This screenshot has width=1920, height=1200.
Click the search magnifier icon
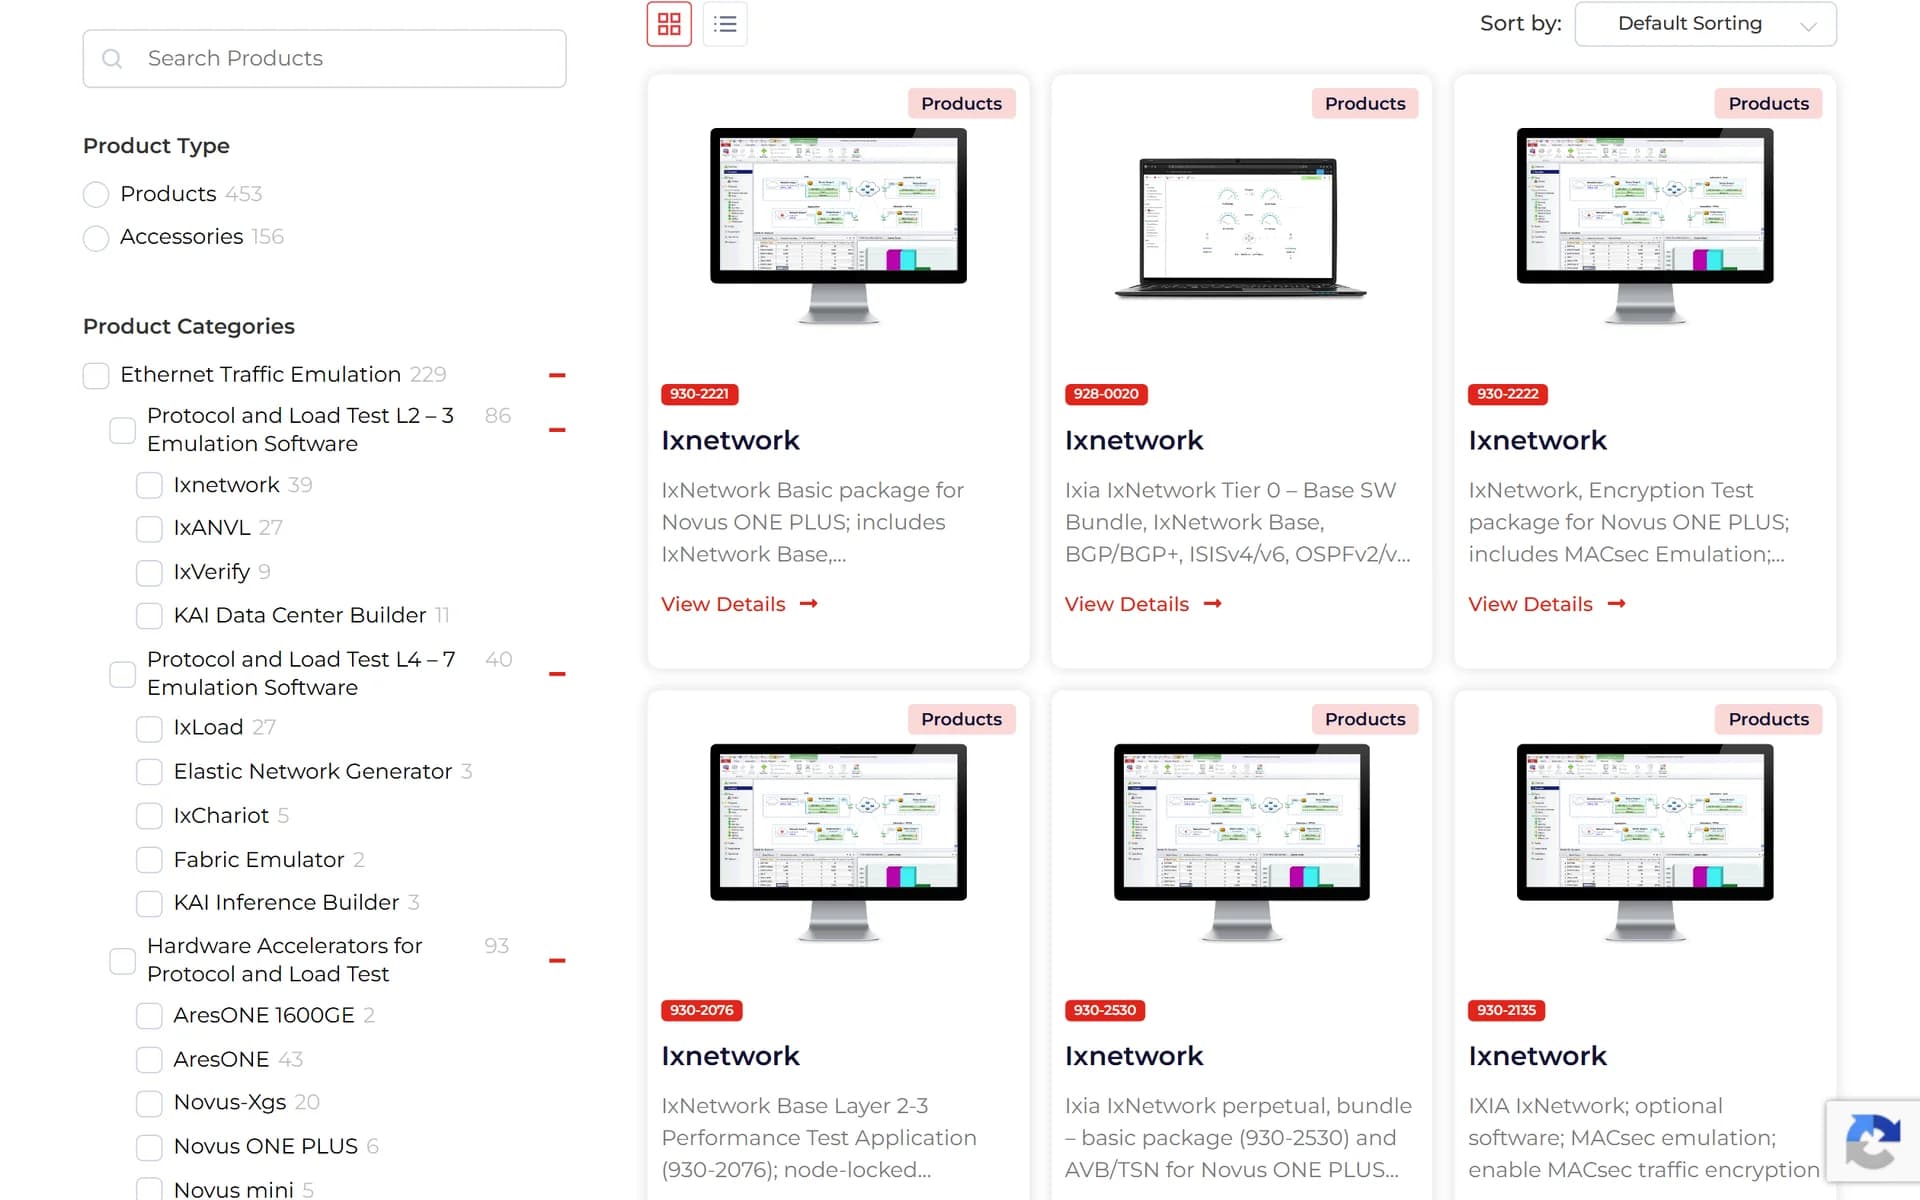click(112, 59)
